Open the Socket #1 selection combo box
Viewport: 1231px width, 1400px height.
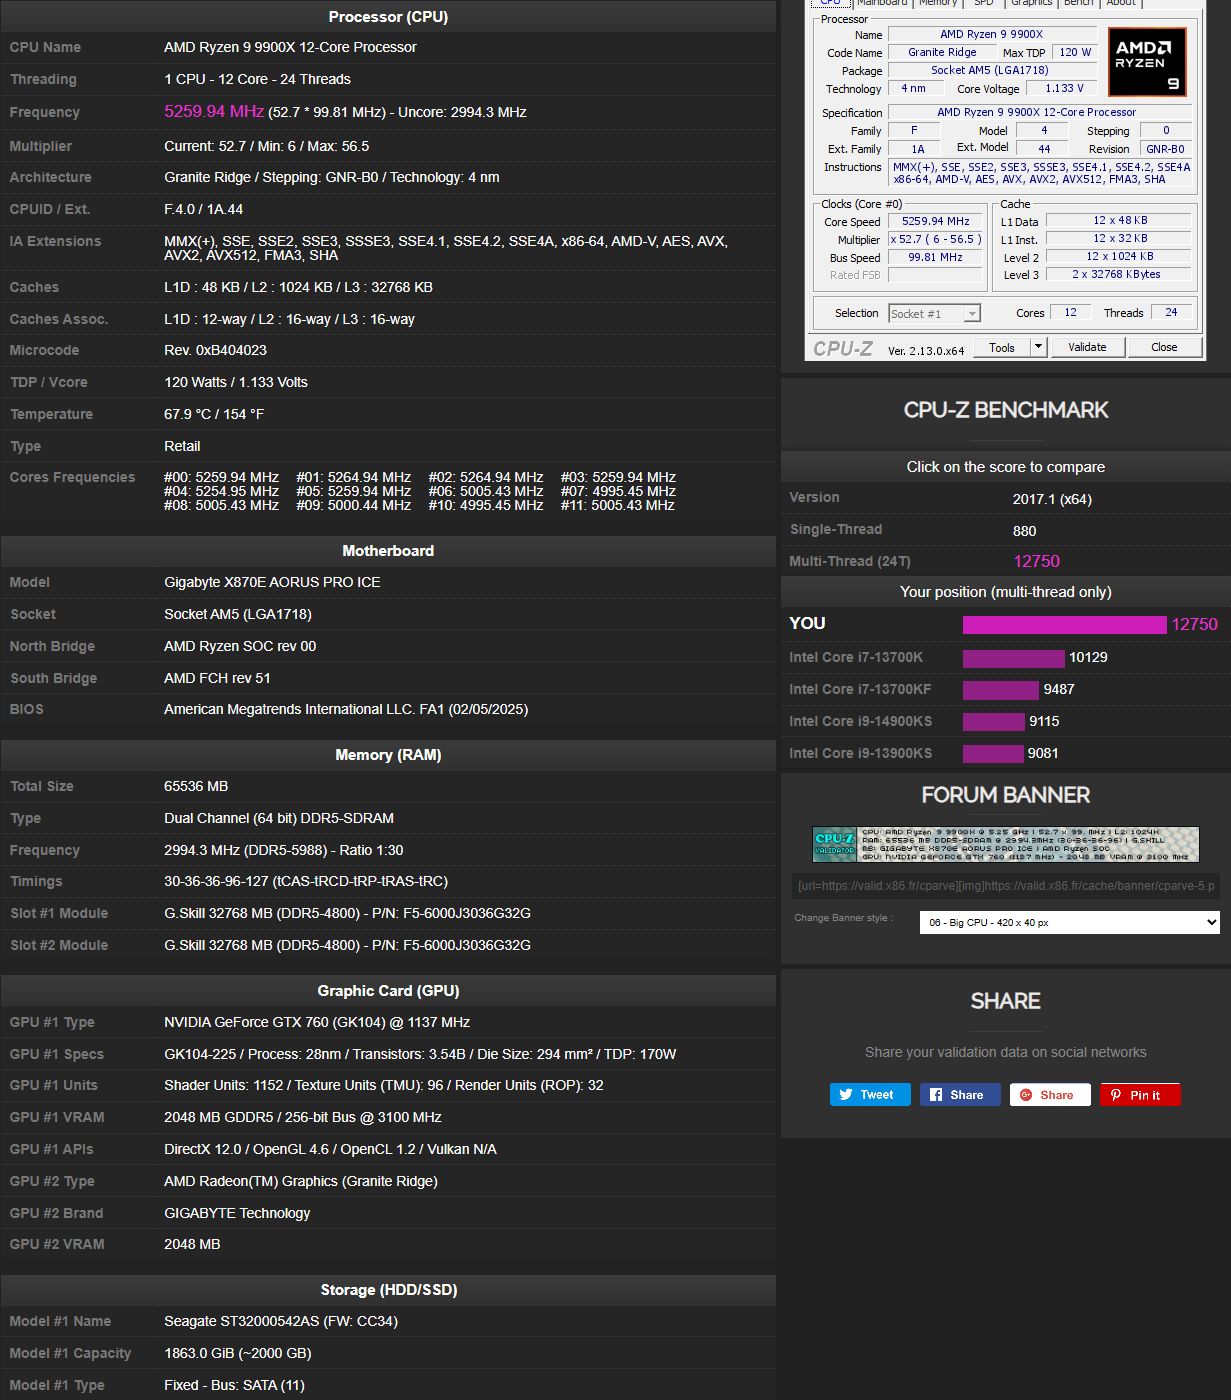(935, 314)
